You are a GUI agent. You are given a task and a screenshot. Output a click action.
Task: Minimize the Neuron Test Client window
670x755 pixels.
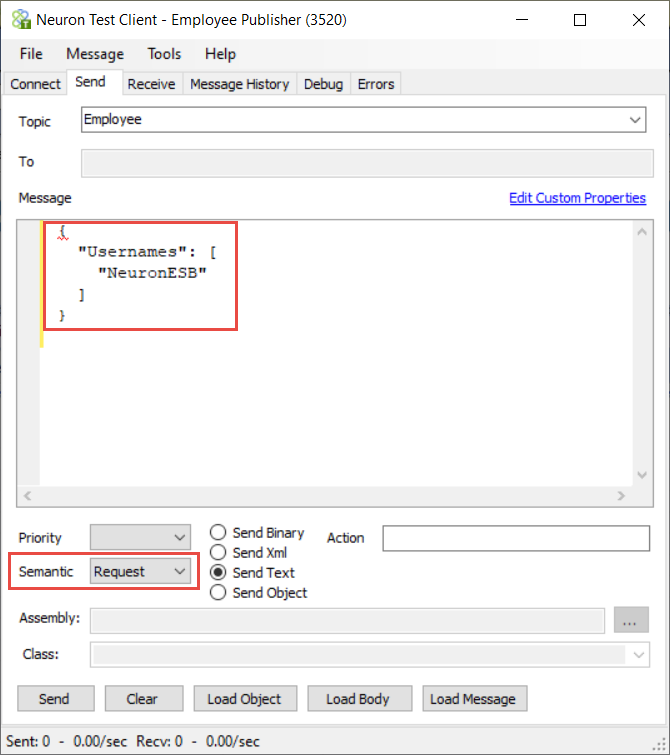coord(522,20)
